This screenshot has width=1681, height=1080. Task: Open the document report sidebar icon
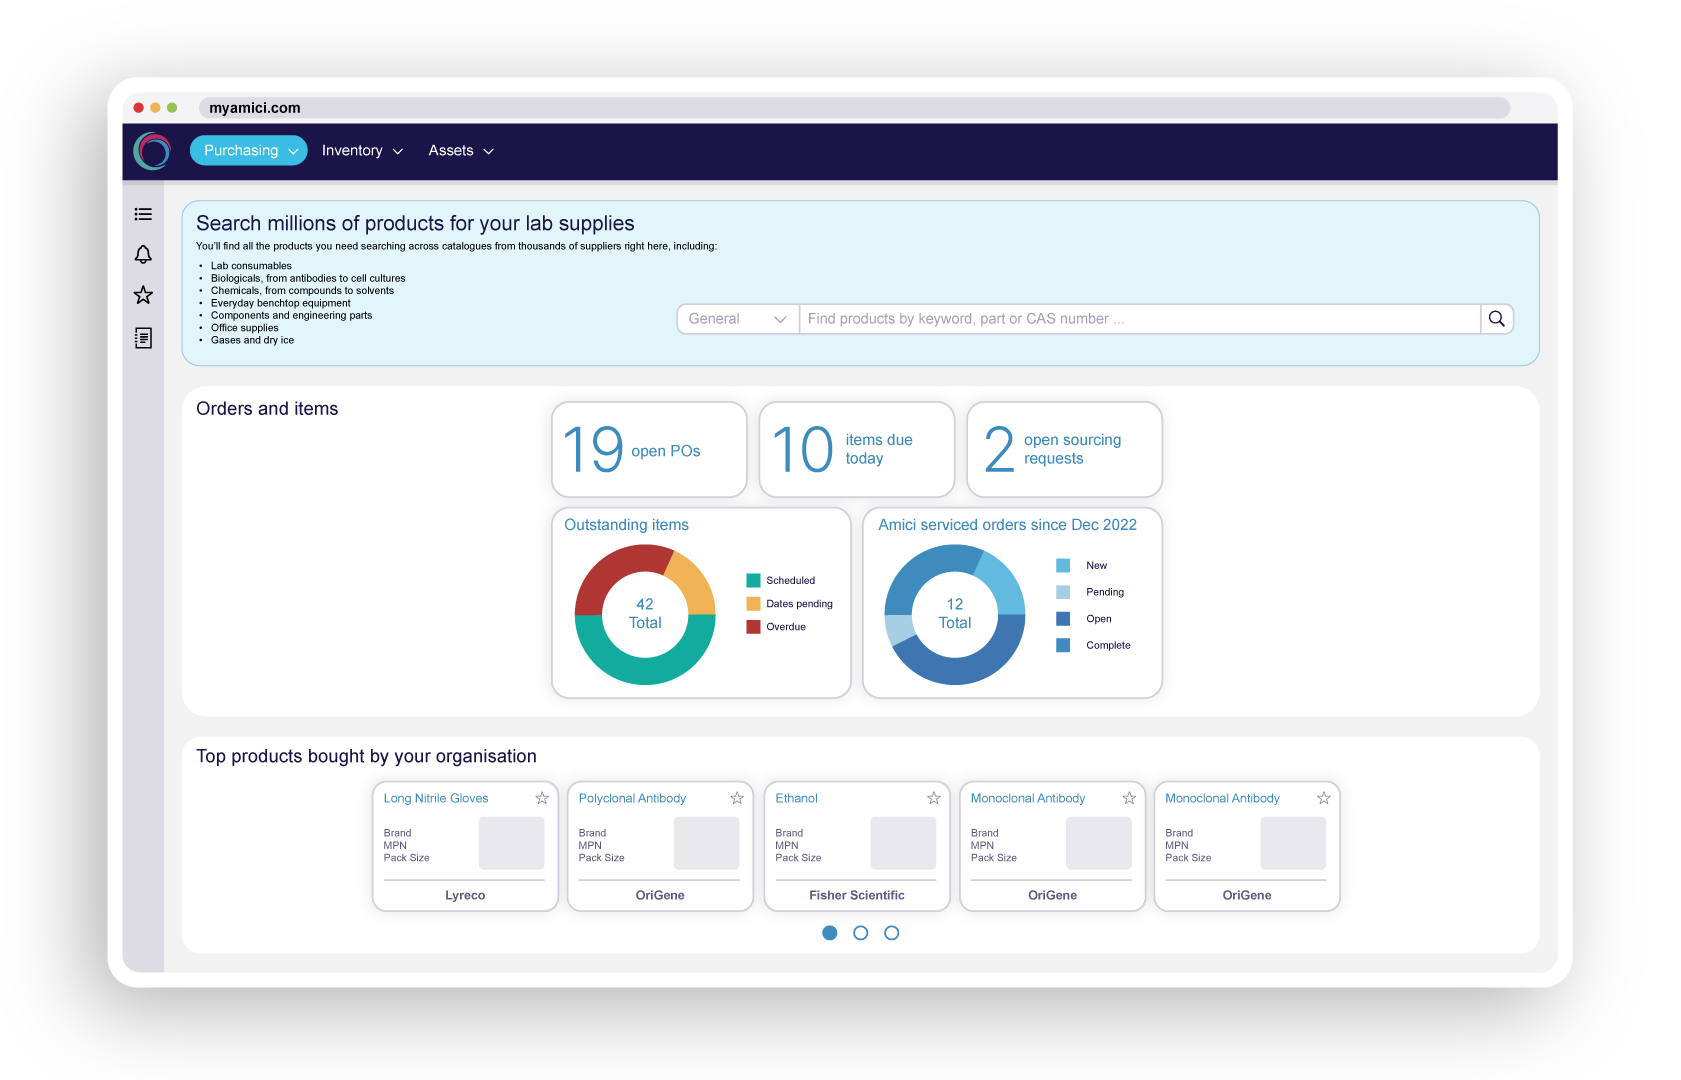[x=143, y=338]
